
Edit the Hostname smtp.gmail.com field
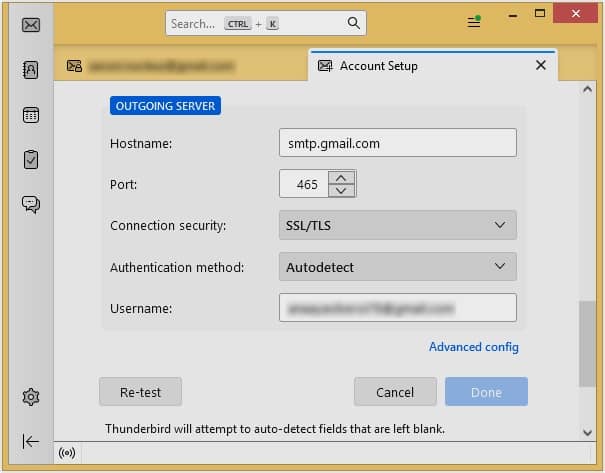pyautogui.click(x=398, y=143)
